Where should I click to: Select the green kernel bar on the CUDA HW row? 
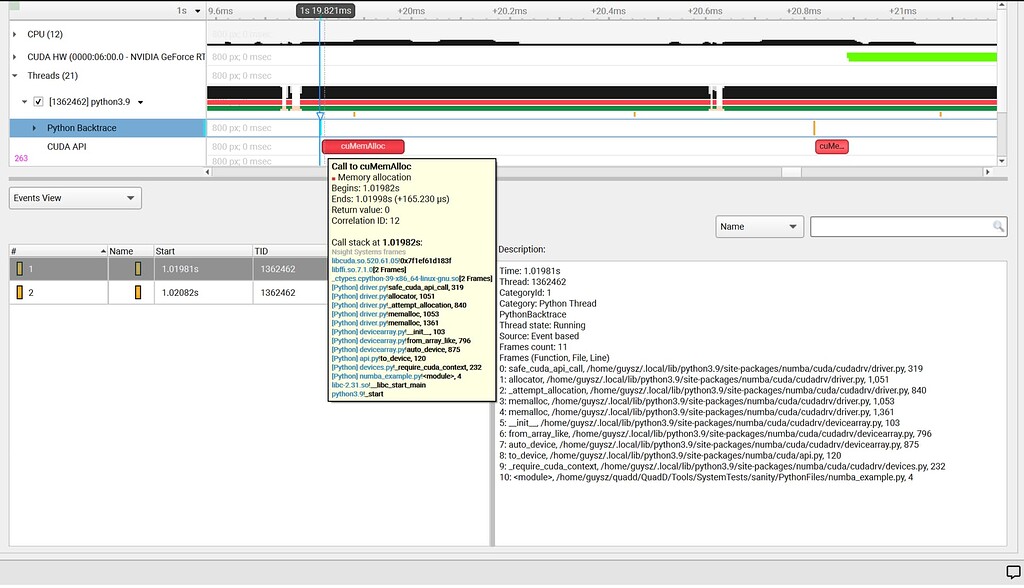point(920,57)
